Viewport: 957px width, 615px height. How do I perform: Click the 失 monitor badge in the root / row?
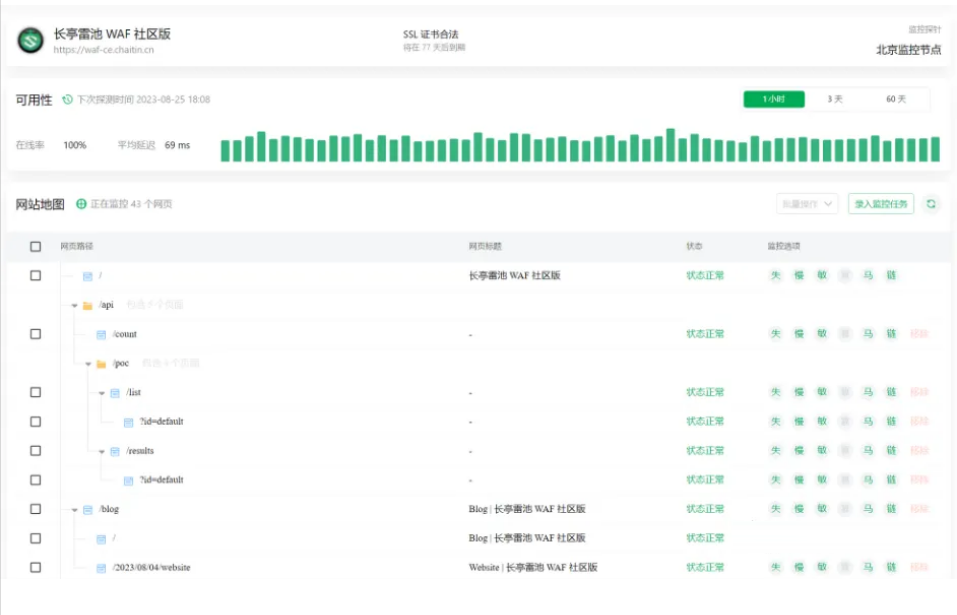pyautogui.click(x=775, y=276)
